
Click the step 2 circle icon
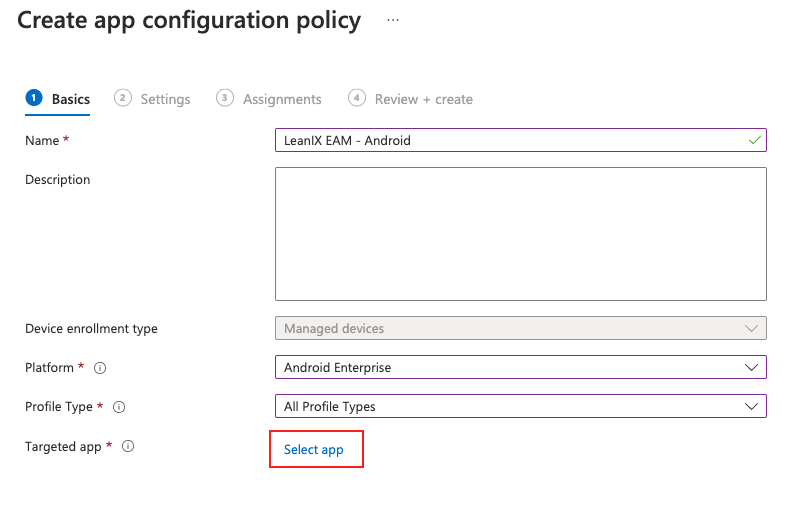(x=123, y=98)
